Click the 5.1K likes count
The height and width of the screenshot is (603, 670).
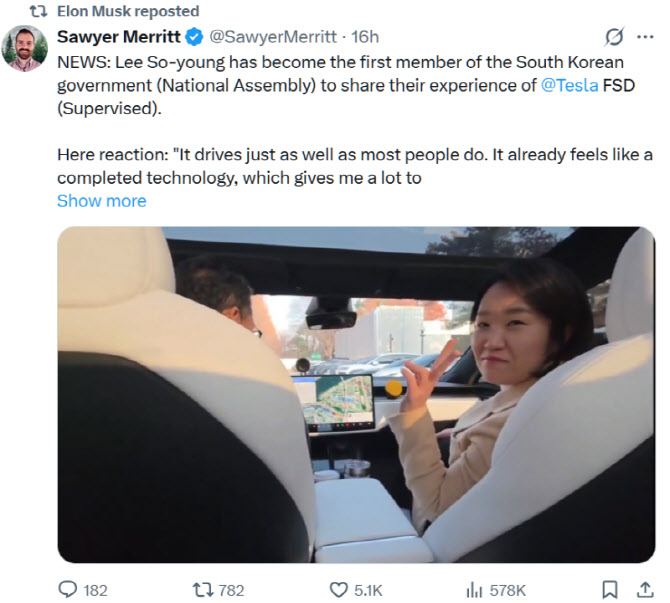point(368,589)
